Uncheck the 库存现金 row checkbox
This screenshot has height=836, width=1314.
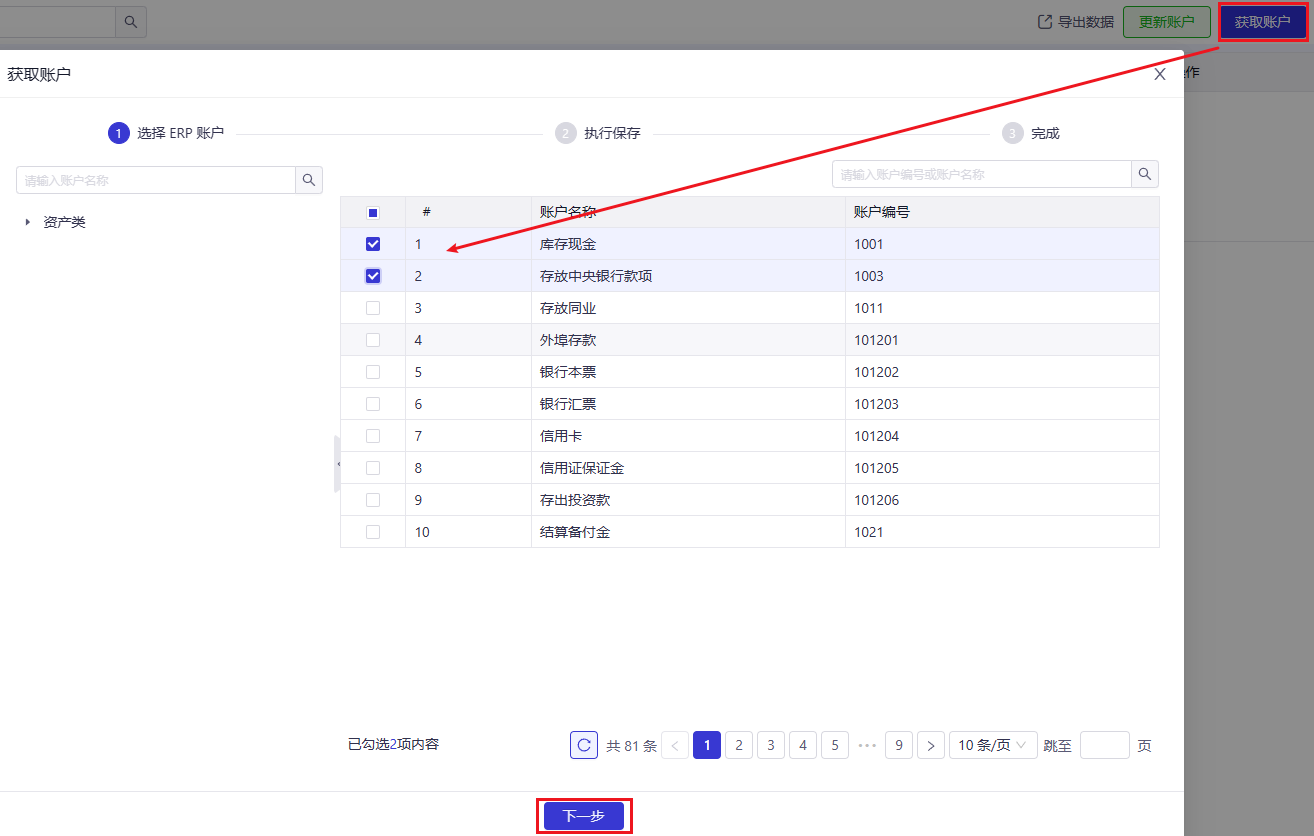(x=373, y=244)
